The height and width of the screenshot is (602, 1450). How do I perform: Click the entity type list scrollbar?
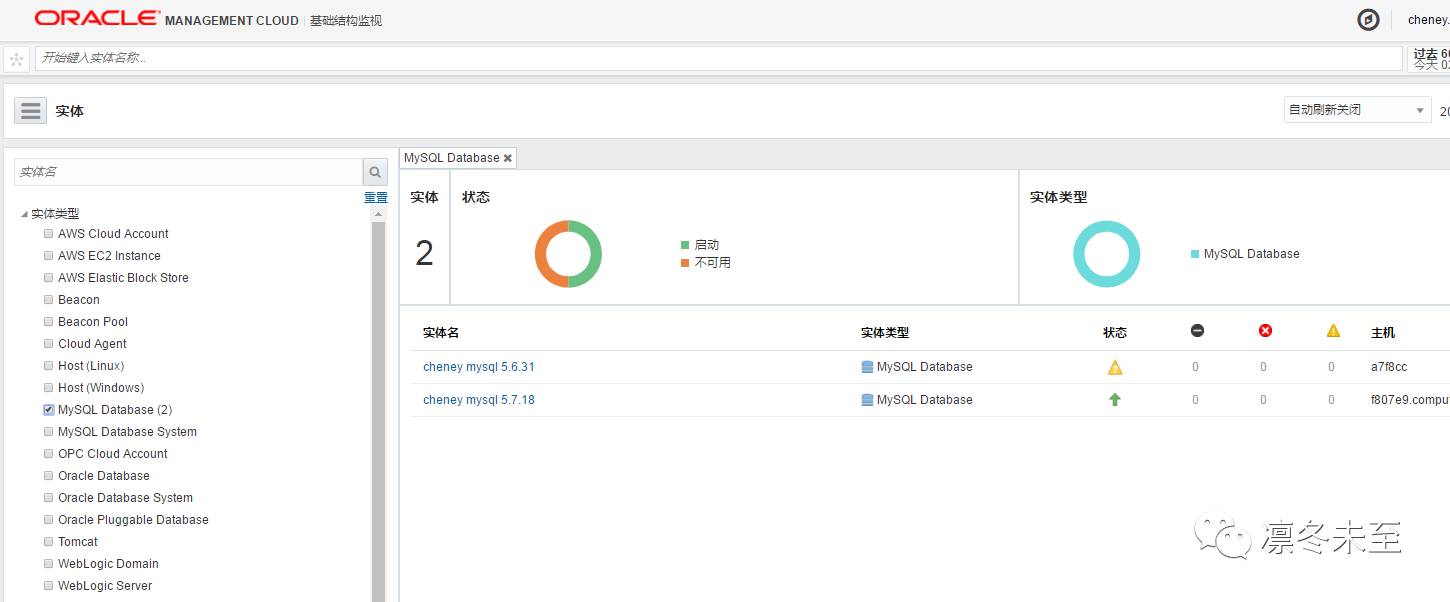click(379, 412)
